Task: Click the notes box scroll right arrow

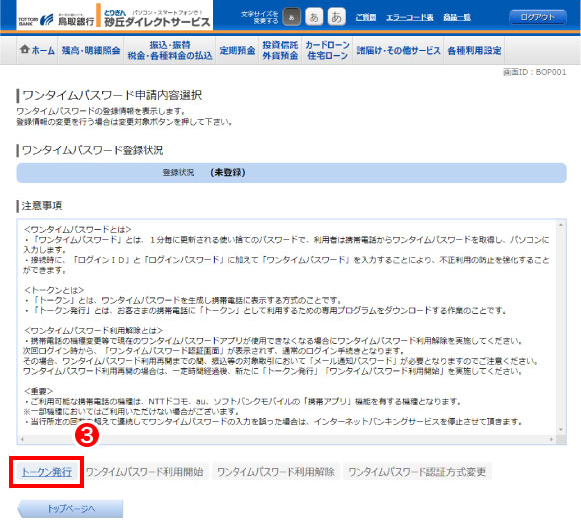Action: [x=551, y=439]
